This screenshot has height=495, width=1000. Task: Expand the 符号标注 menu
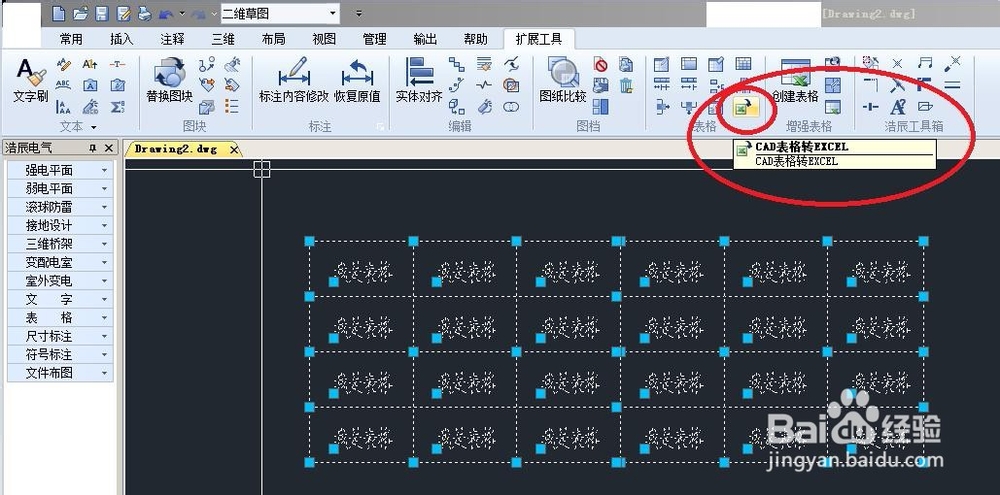pyautogui.click(x=60, y=355)
